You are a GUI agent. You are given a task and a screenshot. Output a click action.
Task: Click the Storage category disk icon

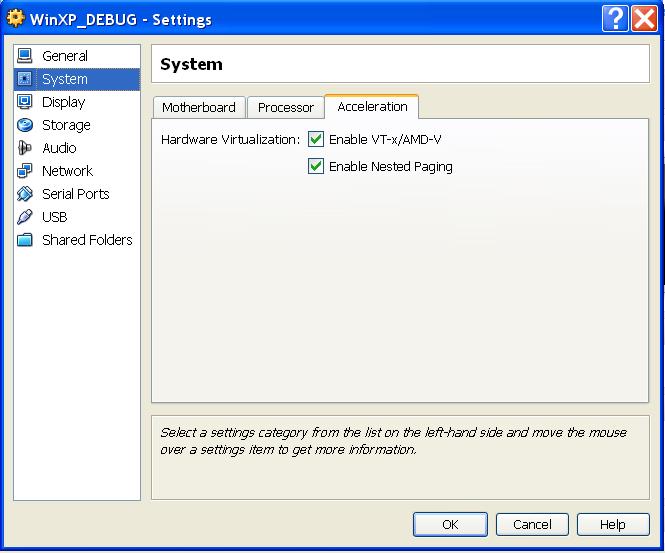(x=25, y=125)
